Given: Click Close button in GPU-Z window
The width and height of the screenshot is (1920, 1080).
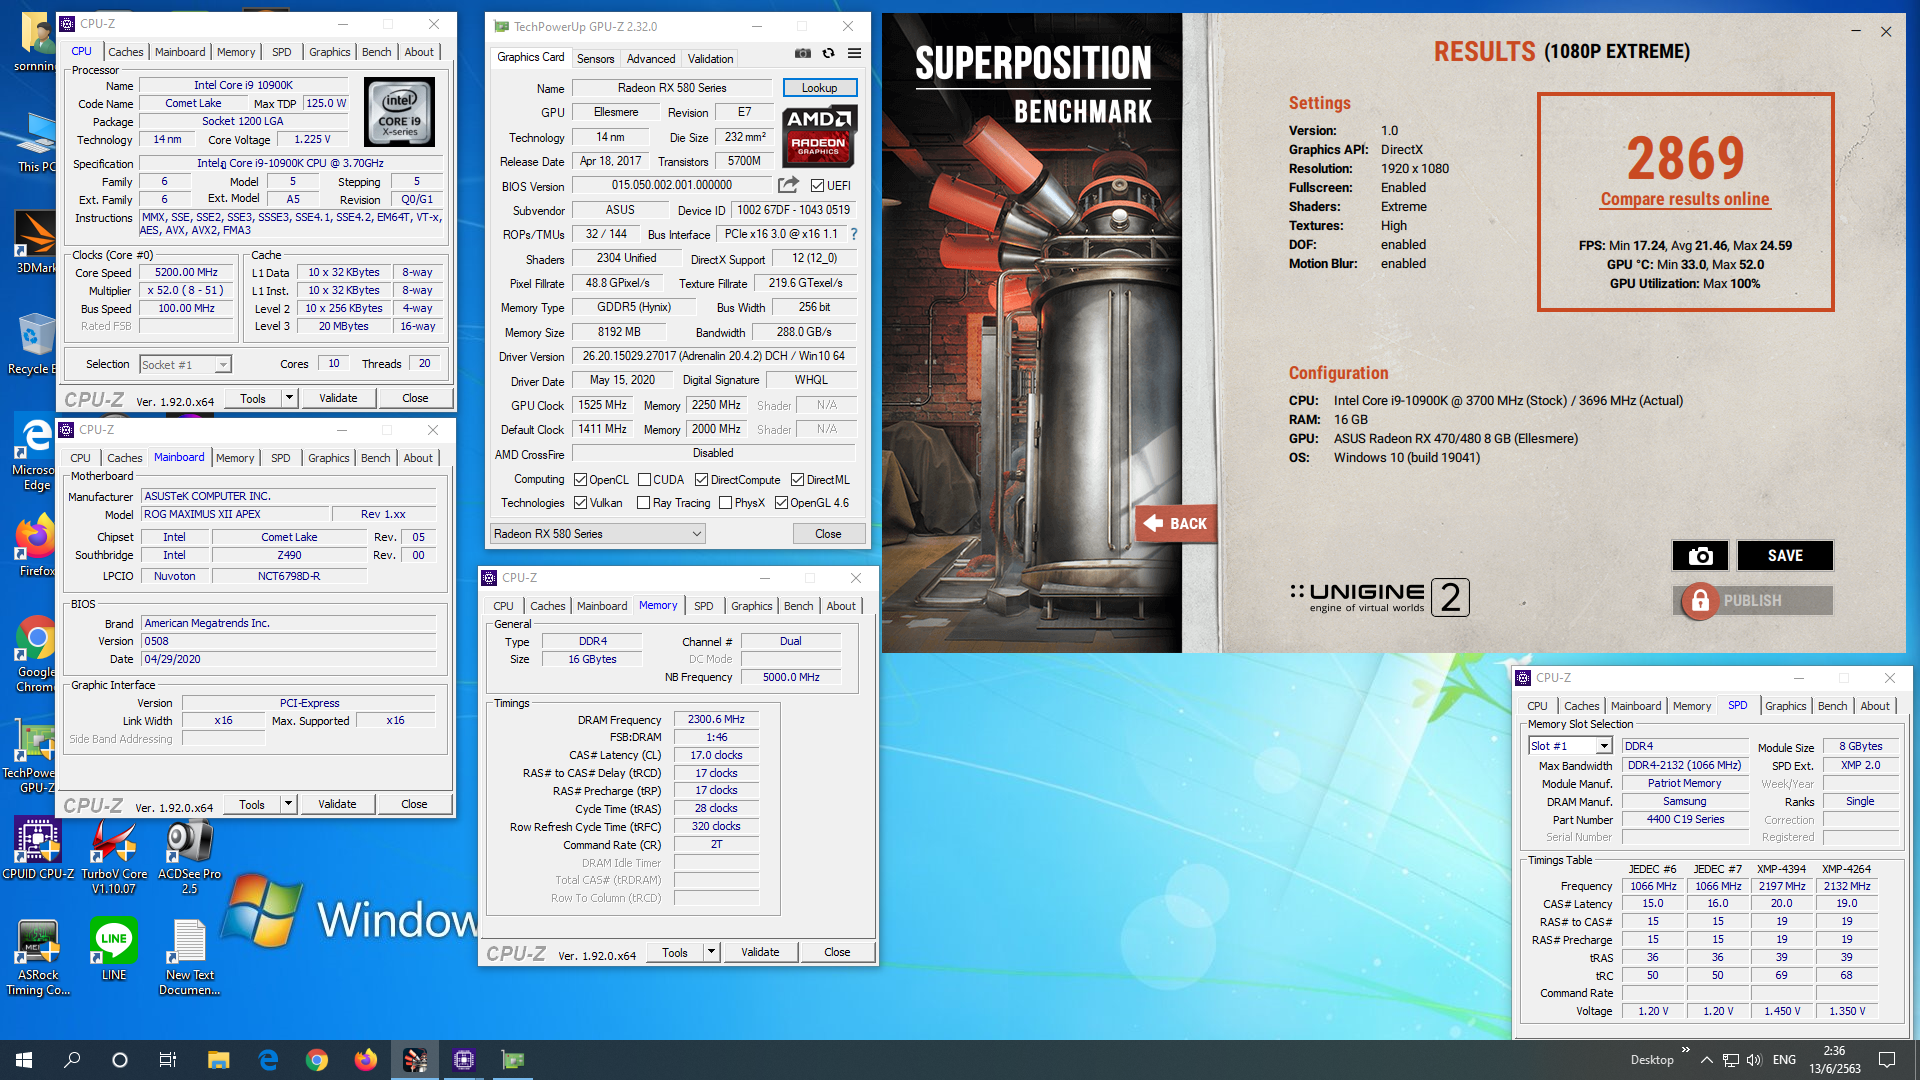Looking at the screenshot, I should coord(828,534).
